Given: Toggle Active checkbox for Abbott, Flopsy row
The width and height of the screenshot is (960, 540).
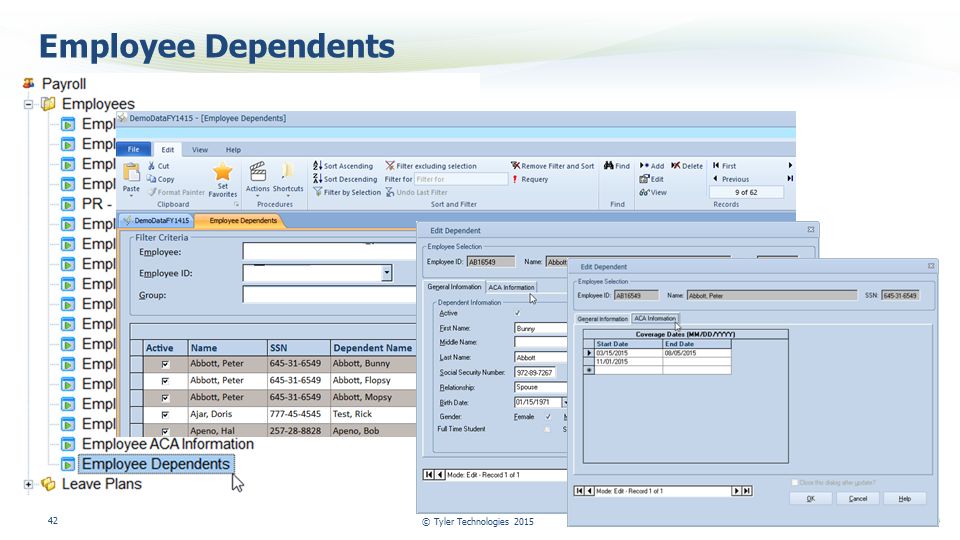Looking at the screenshot, I should pyautogui.click(x=165, y=381).
